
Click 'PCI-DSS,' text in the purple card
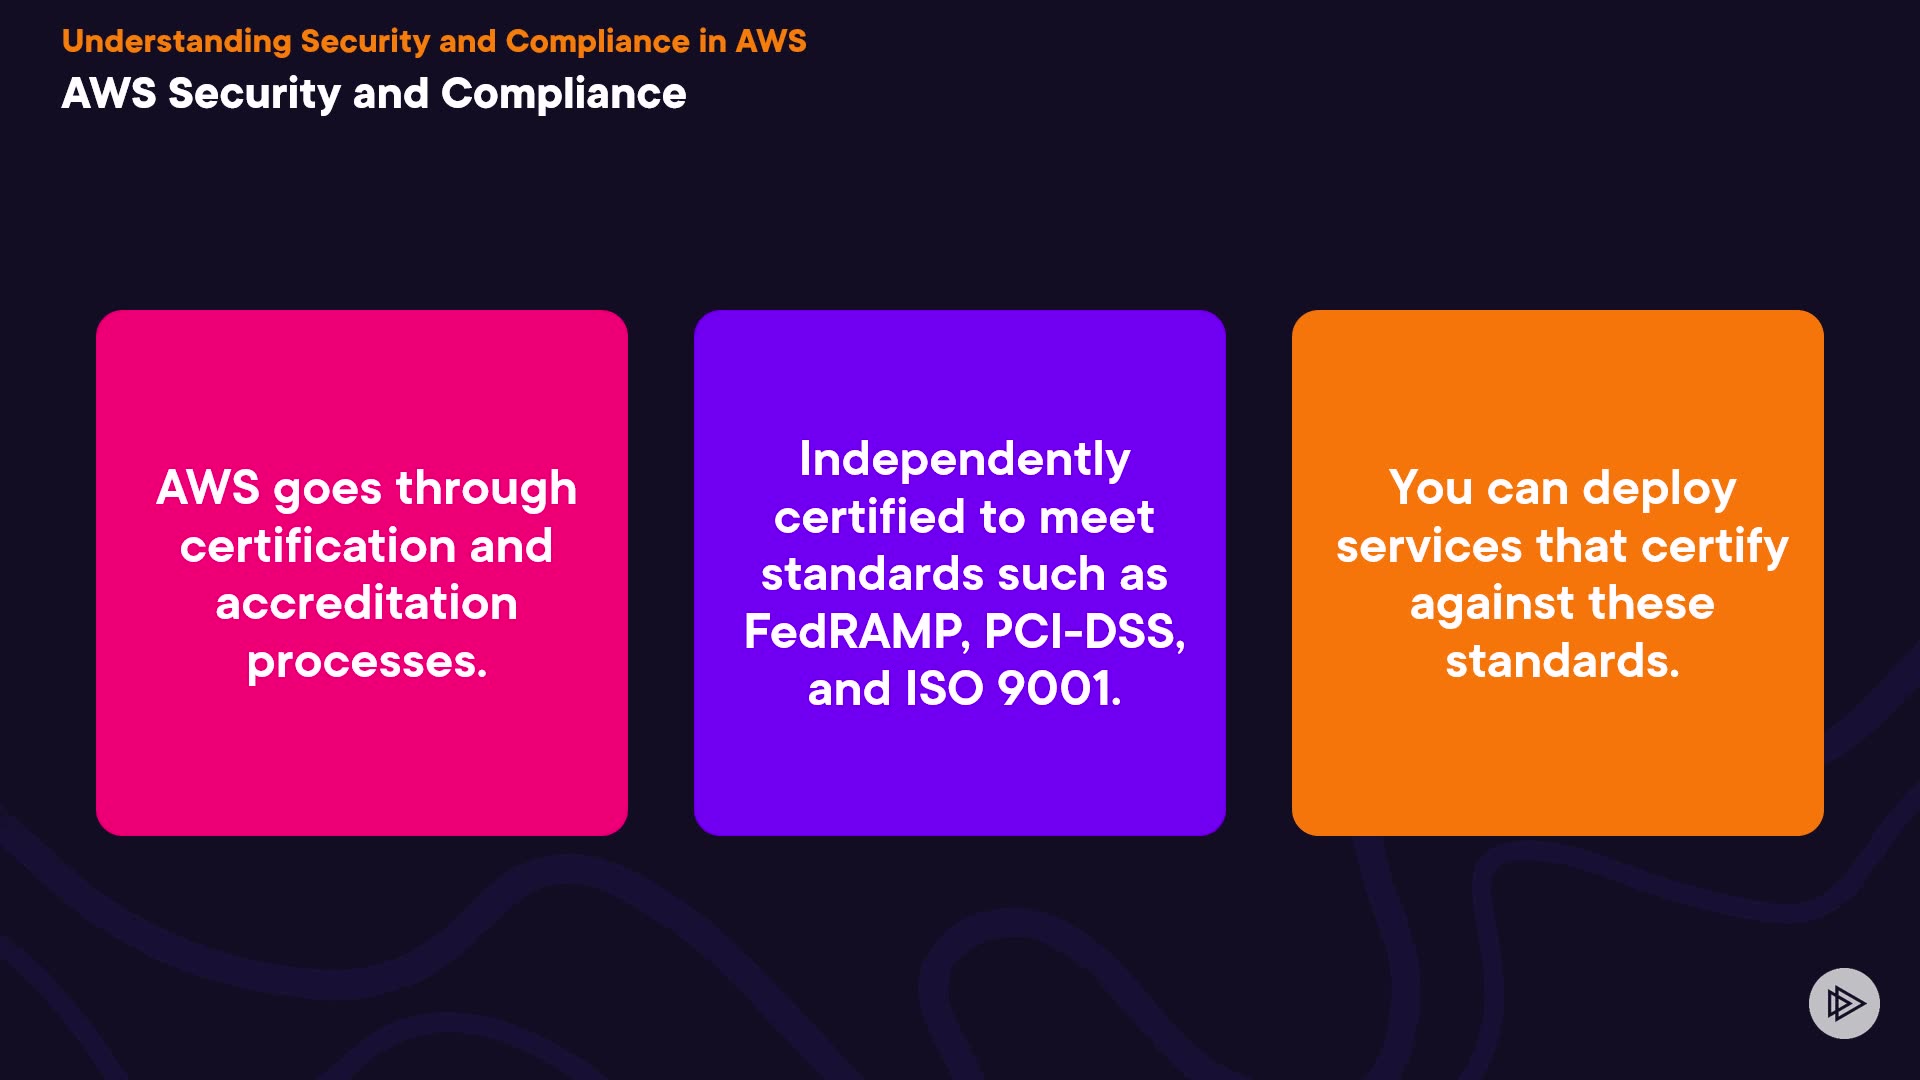coord(1085,631)
